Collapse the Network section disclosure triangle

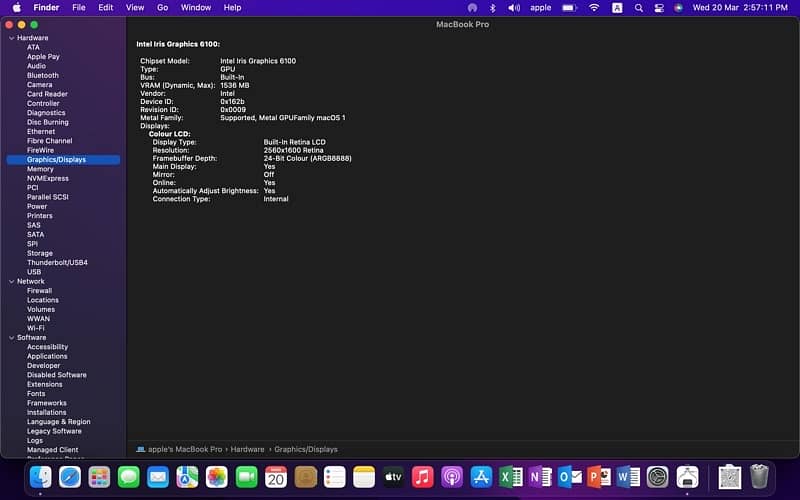tap(11, 281)
